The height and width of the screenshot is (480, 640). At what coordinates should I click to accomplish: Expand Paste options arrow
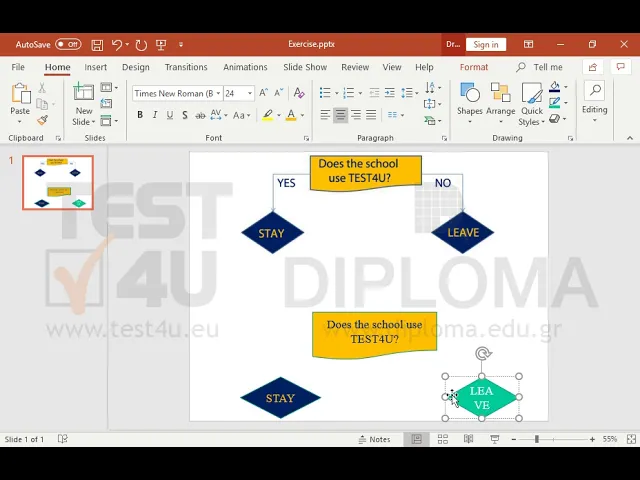pos(20,122)
